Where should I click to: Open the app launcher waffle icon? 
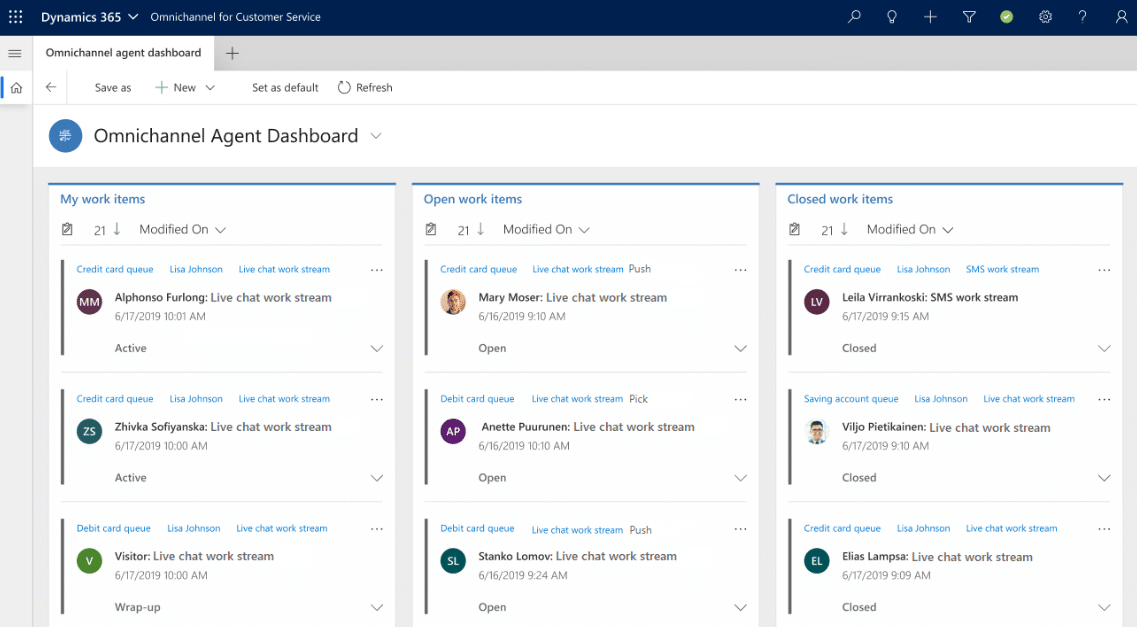pyautogui.click(x=15, y=17)
